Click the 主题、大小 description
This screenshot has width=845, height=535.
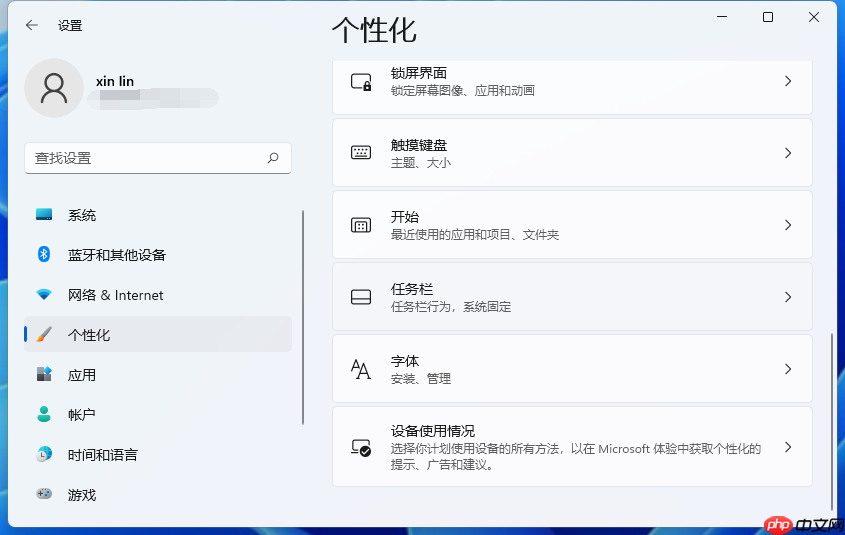click(420, 163)
